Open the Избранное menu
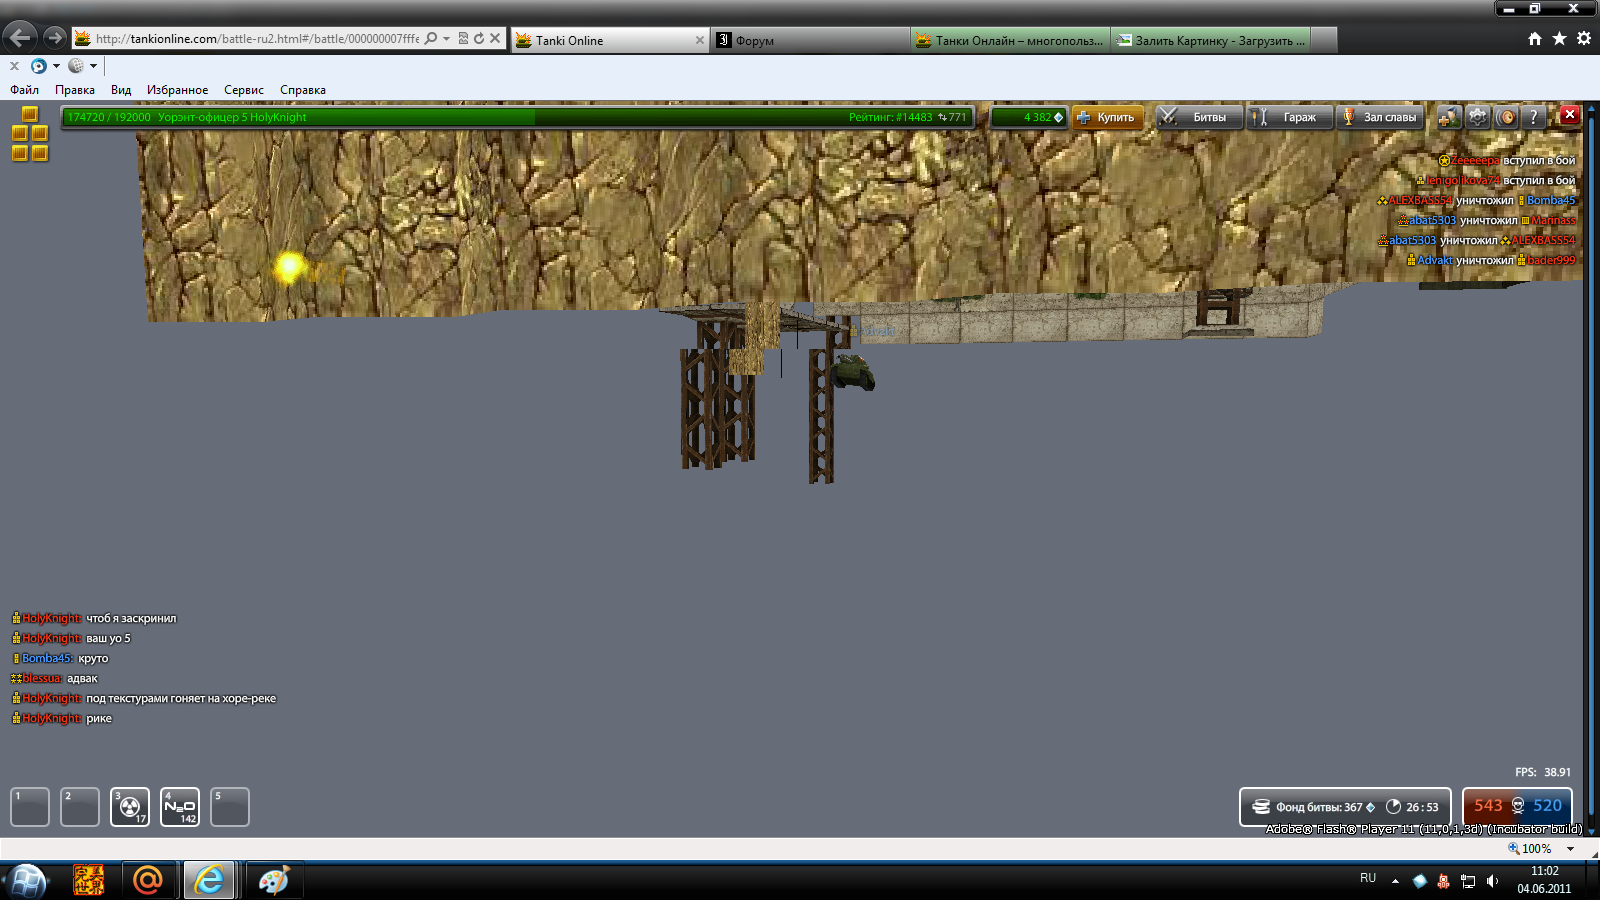Image resolution: width=1600 pixels, height=900 pixels. (178, 90)
